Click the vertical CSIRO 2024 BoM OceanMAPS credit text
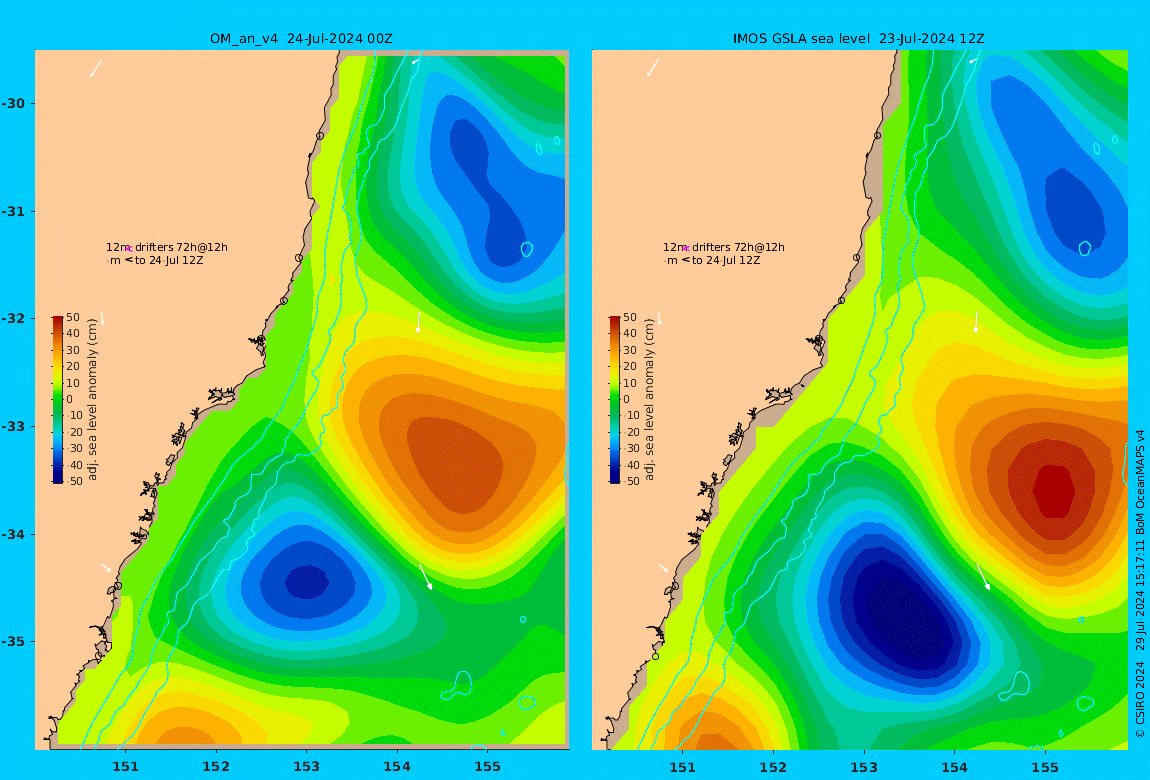This screenshot has width=1150, height=780. click(x=1140, y=584)
